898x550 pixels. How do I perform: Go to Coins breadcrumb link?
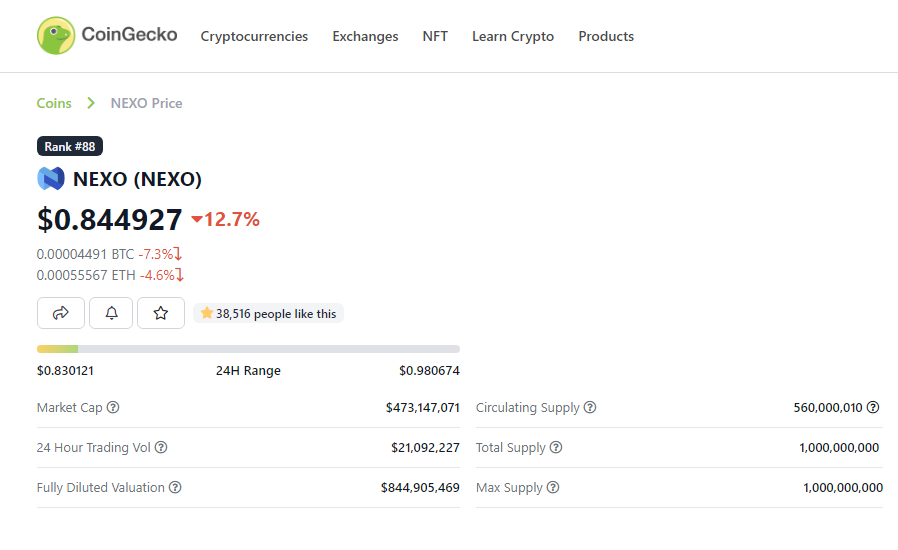tap(54, 103)
